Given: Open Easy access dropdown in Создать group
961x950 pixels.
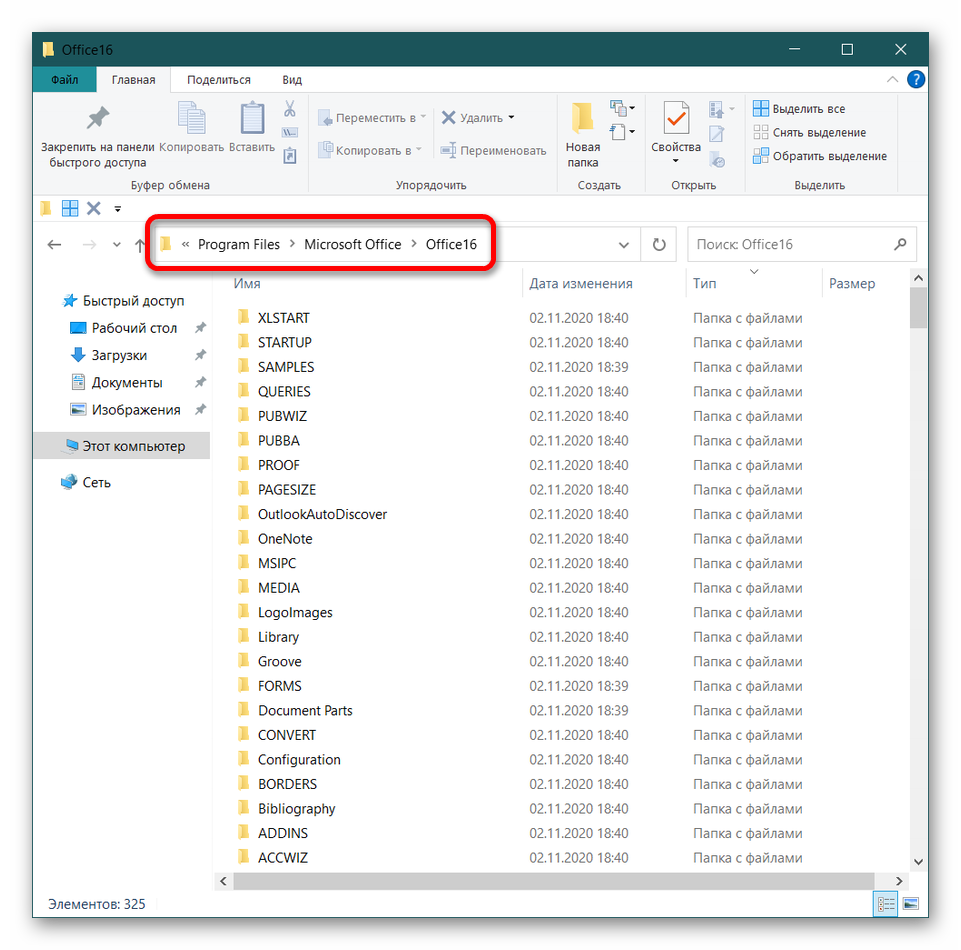Looking at the screenshot, I should [x=621, y=131].
